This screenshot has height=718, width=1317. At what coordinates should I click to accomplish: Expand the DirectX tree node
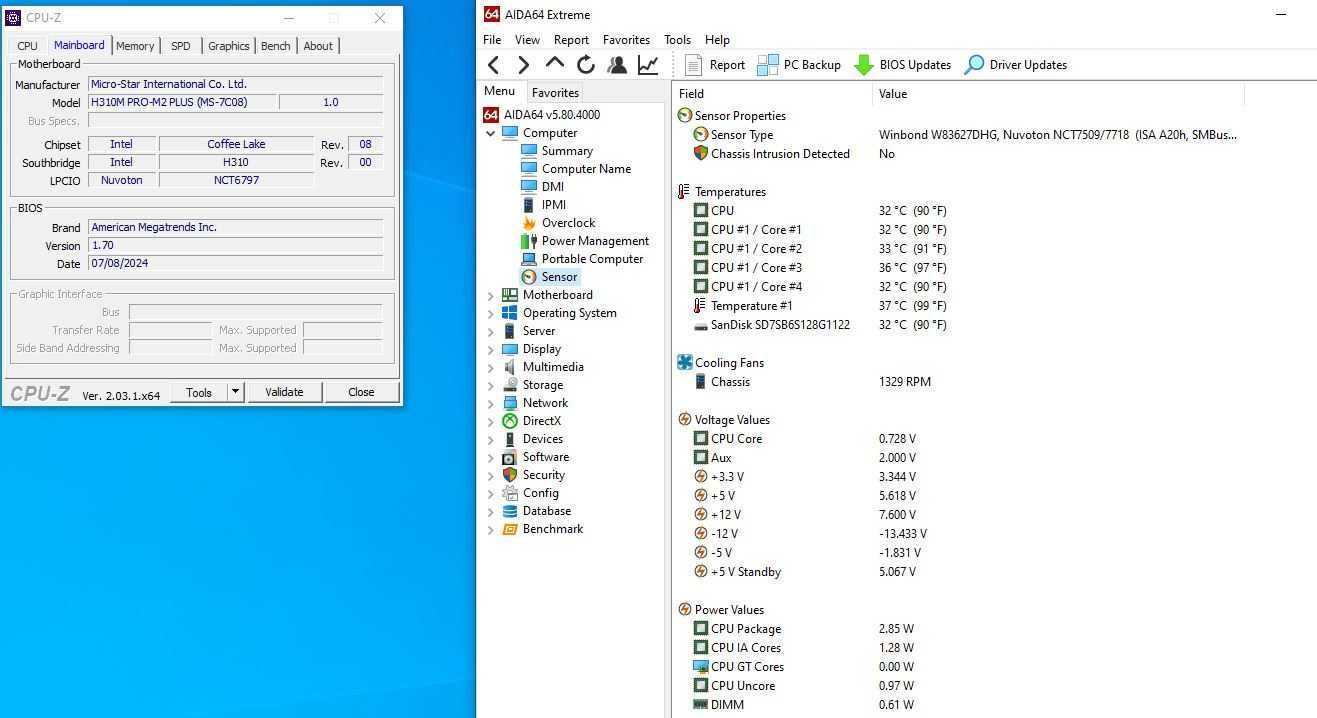(x=491, y=421)
